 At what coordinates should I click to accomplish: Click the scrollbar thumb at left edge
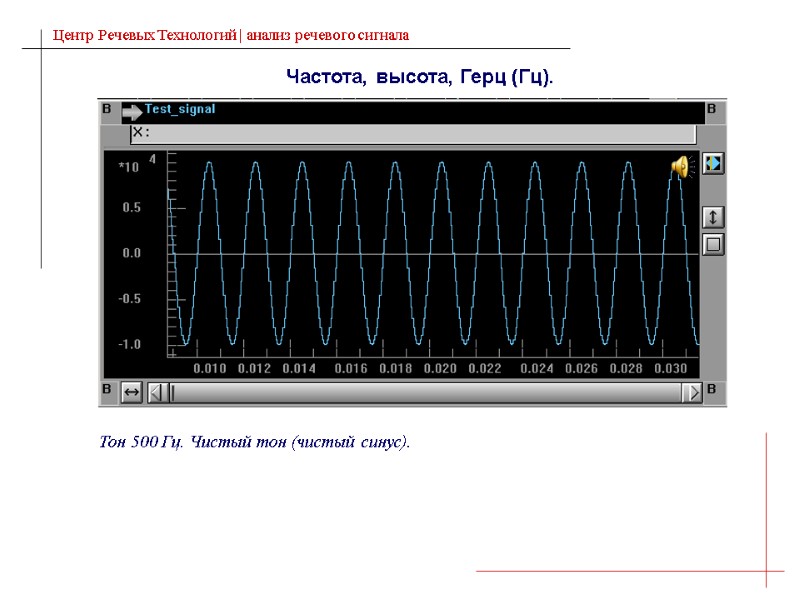pyautogui.click(x=172, y=393)
